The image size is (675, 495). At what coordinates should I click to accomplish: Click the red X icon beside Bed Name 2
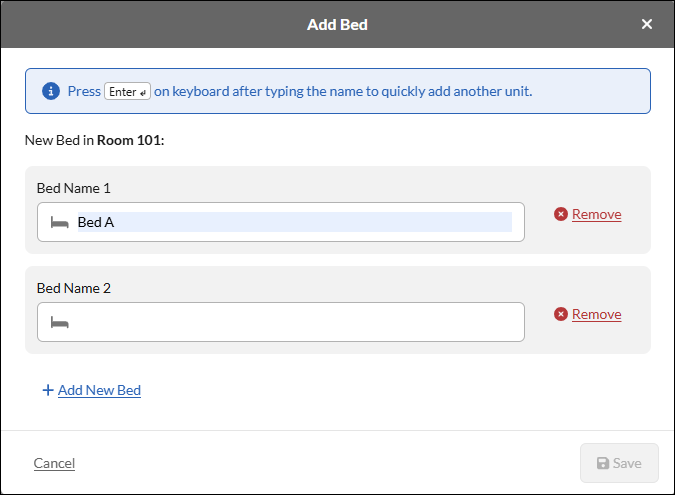pyautogui.click(x=560, y=314)
